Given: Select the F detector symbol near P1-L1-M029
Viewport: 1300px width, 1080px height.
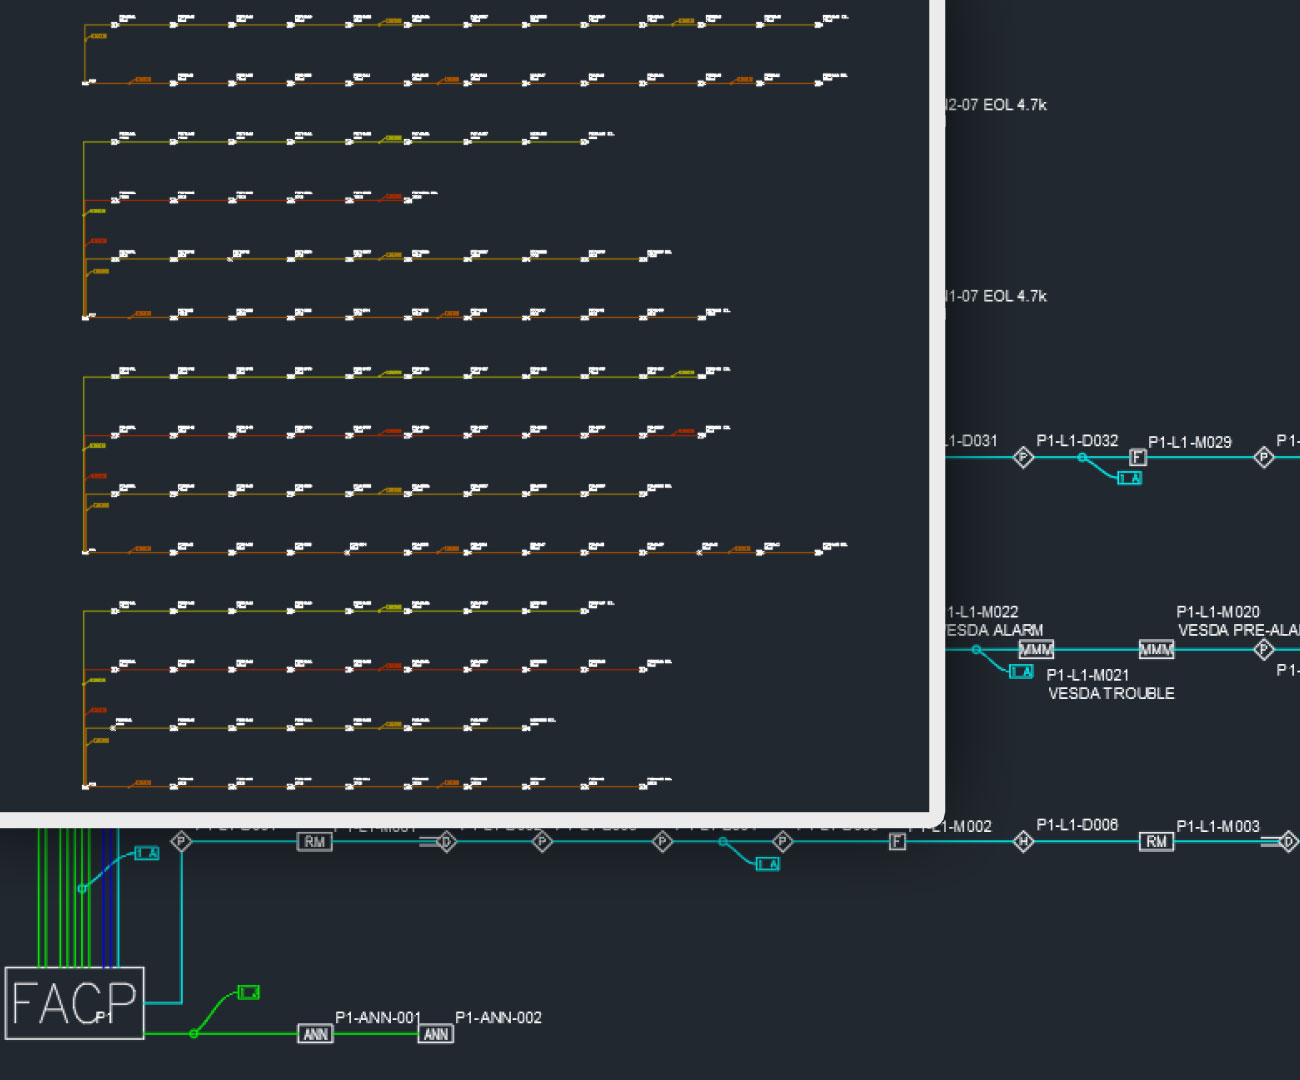Looking at the screenshot, I should point(1136,457).
